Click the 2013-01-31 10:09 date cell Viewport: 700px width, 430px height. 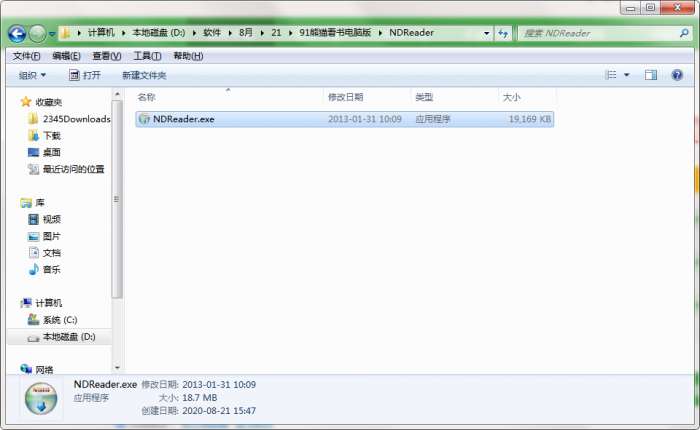[x=365, y=119]
